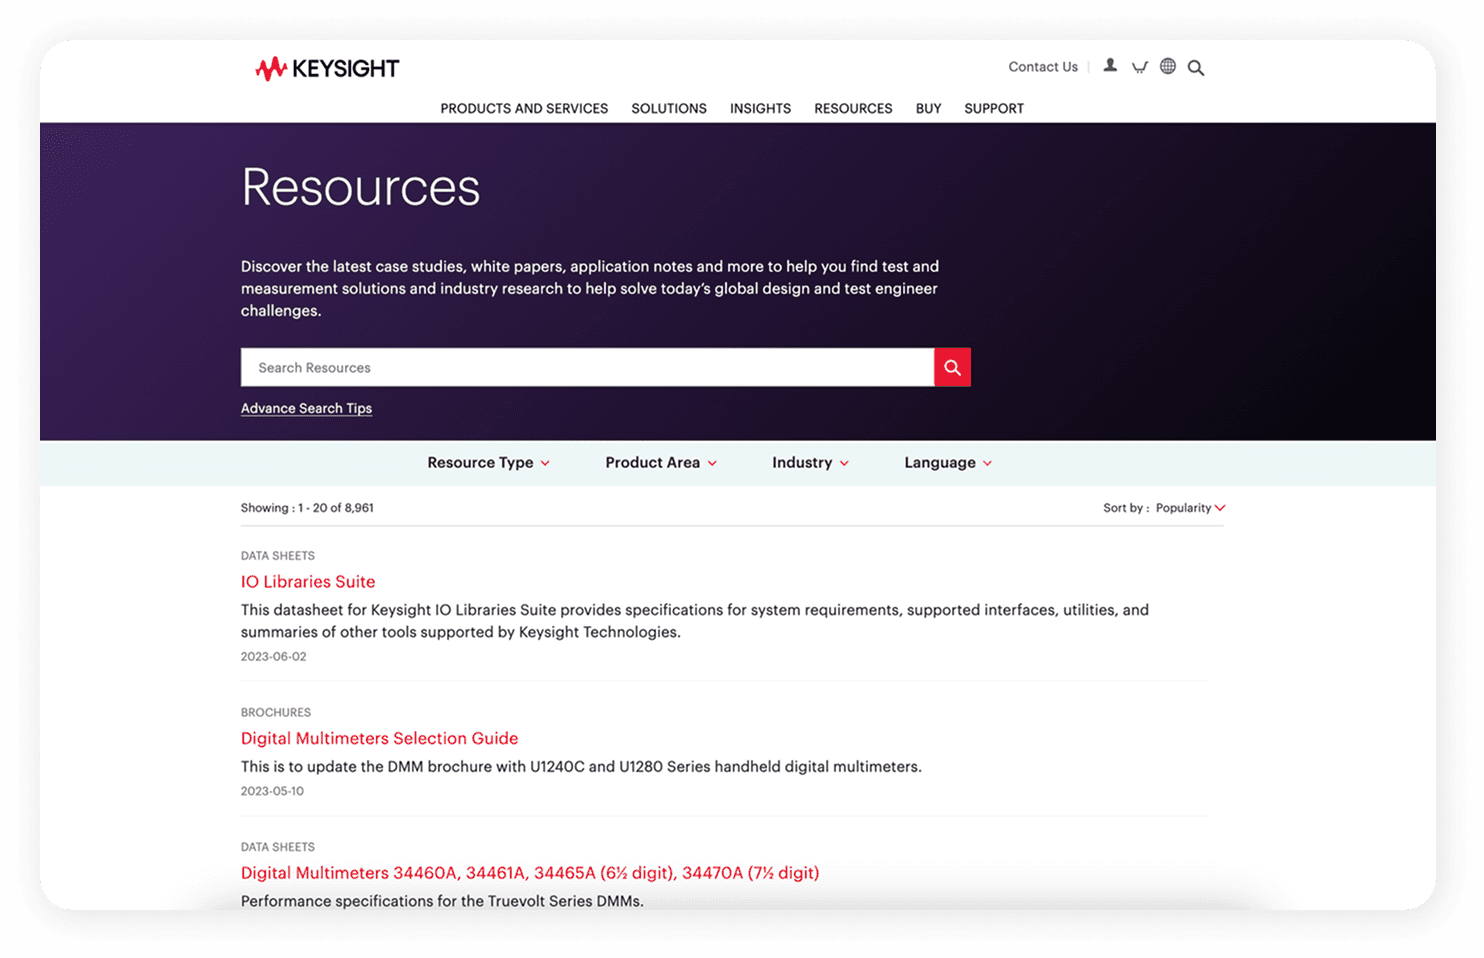
Task: Click the red search resources button
Action: tap(952, 367)
